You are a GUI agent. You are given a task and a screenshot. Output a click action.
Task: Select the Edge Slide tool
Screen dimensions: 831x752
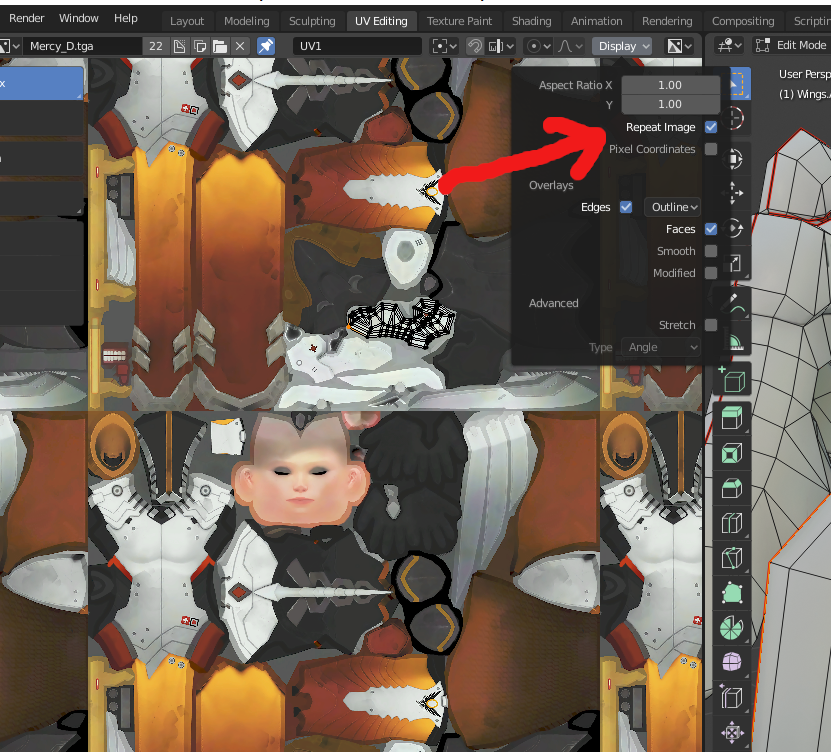(732, 697)
